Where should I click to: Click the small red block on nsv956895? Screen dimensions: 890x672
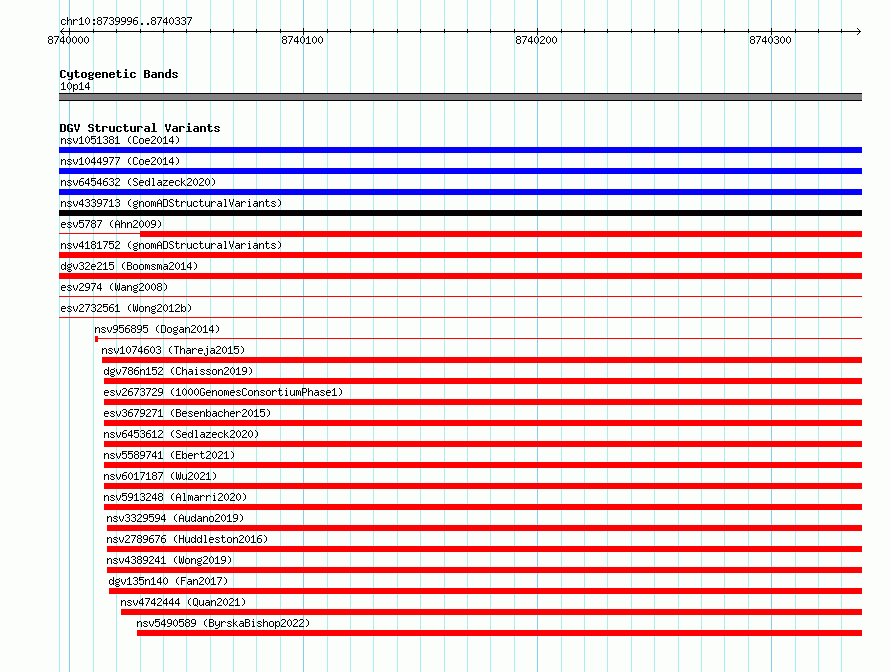[x=96, y=339]
